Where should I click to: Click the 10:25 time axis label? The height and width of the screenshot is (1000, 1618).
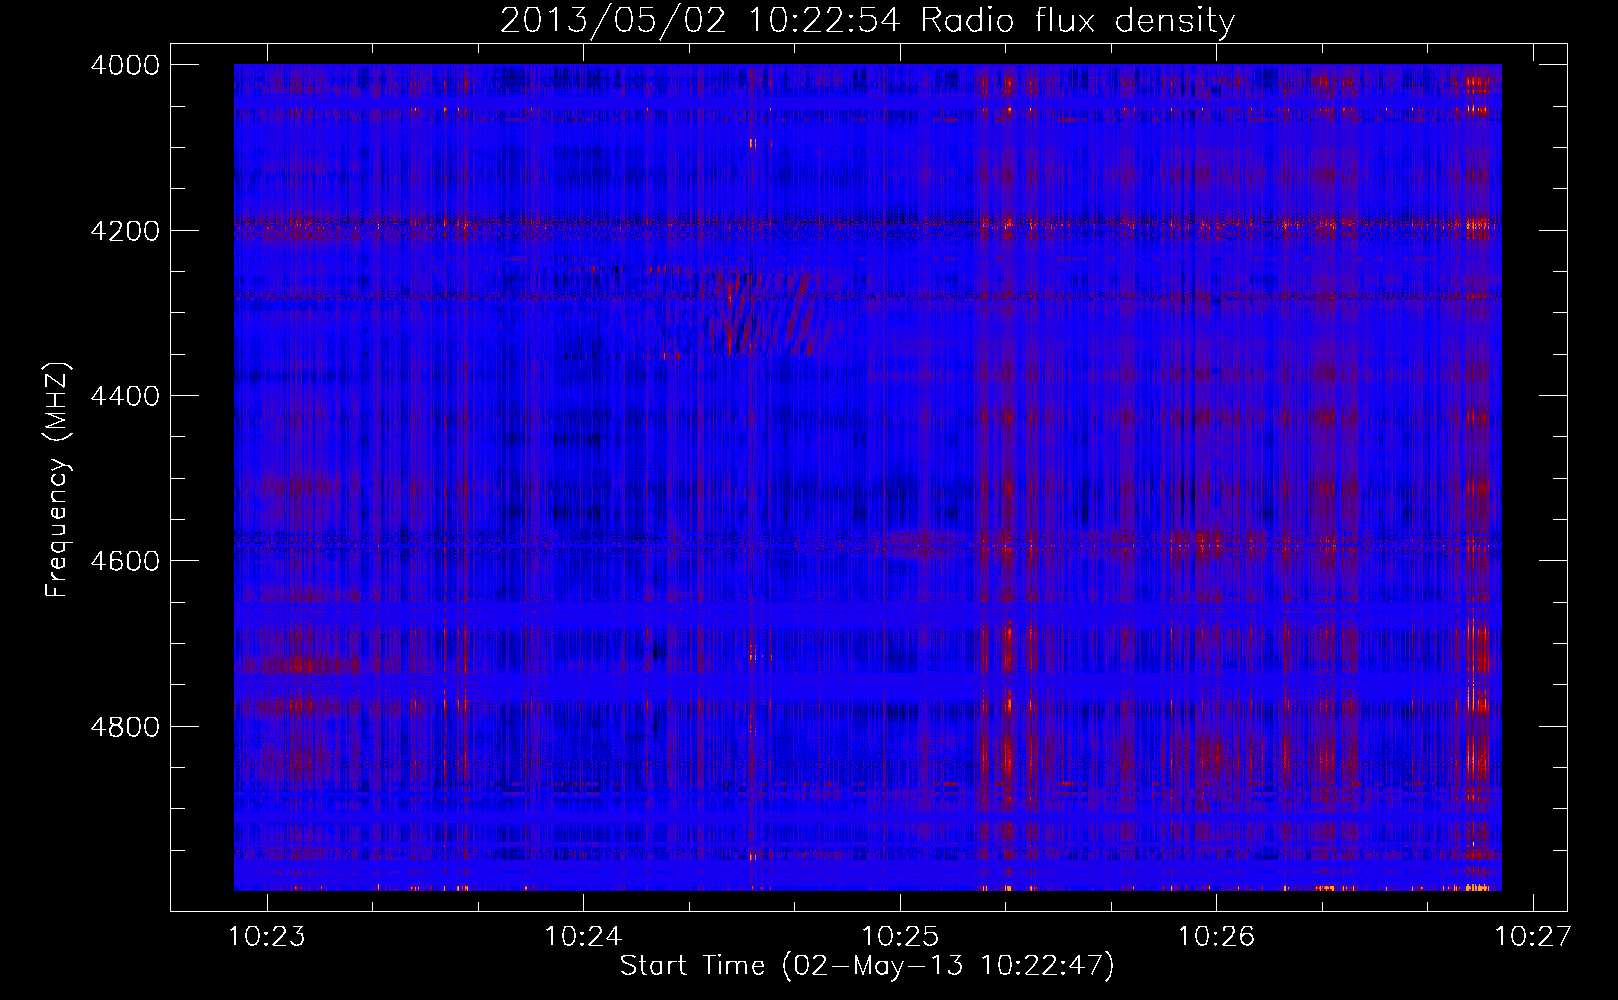click(x=900, y=937)
